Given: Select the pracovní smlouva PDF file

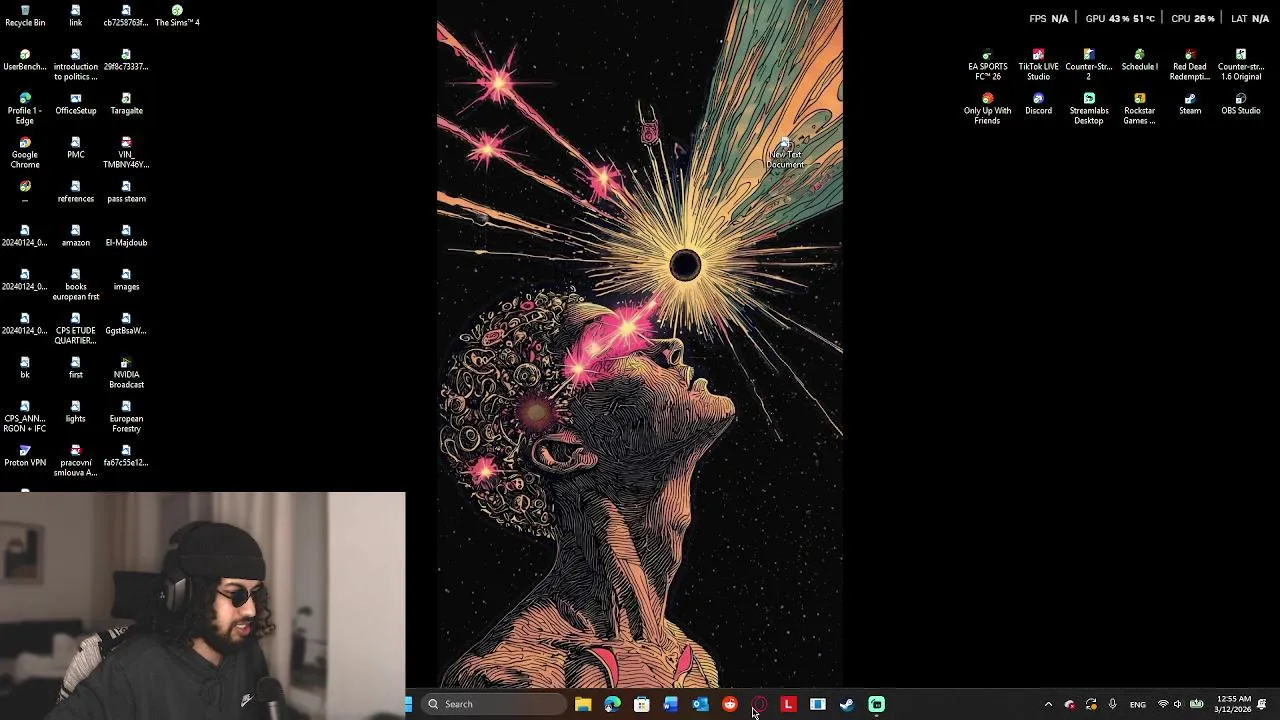Looking at the screenshot, I should pos(76,460).
